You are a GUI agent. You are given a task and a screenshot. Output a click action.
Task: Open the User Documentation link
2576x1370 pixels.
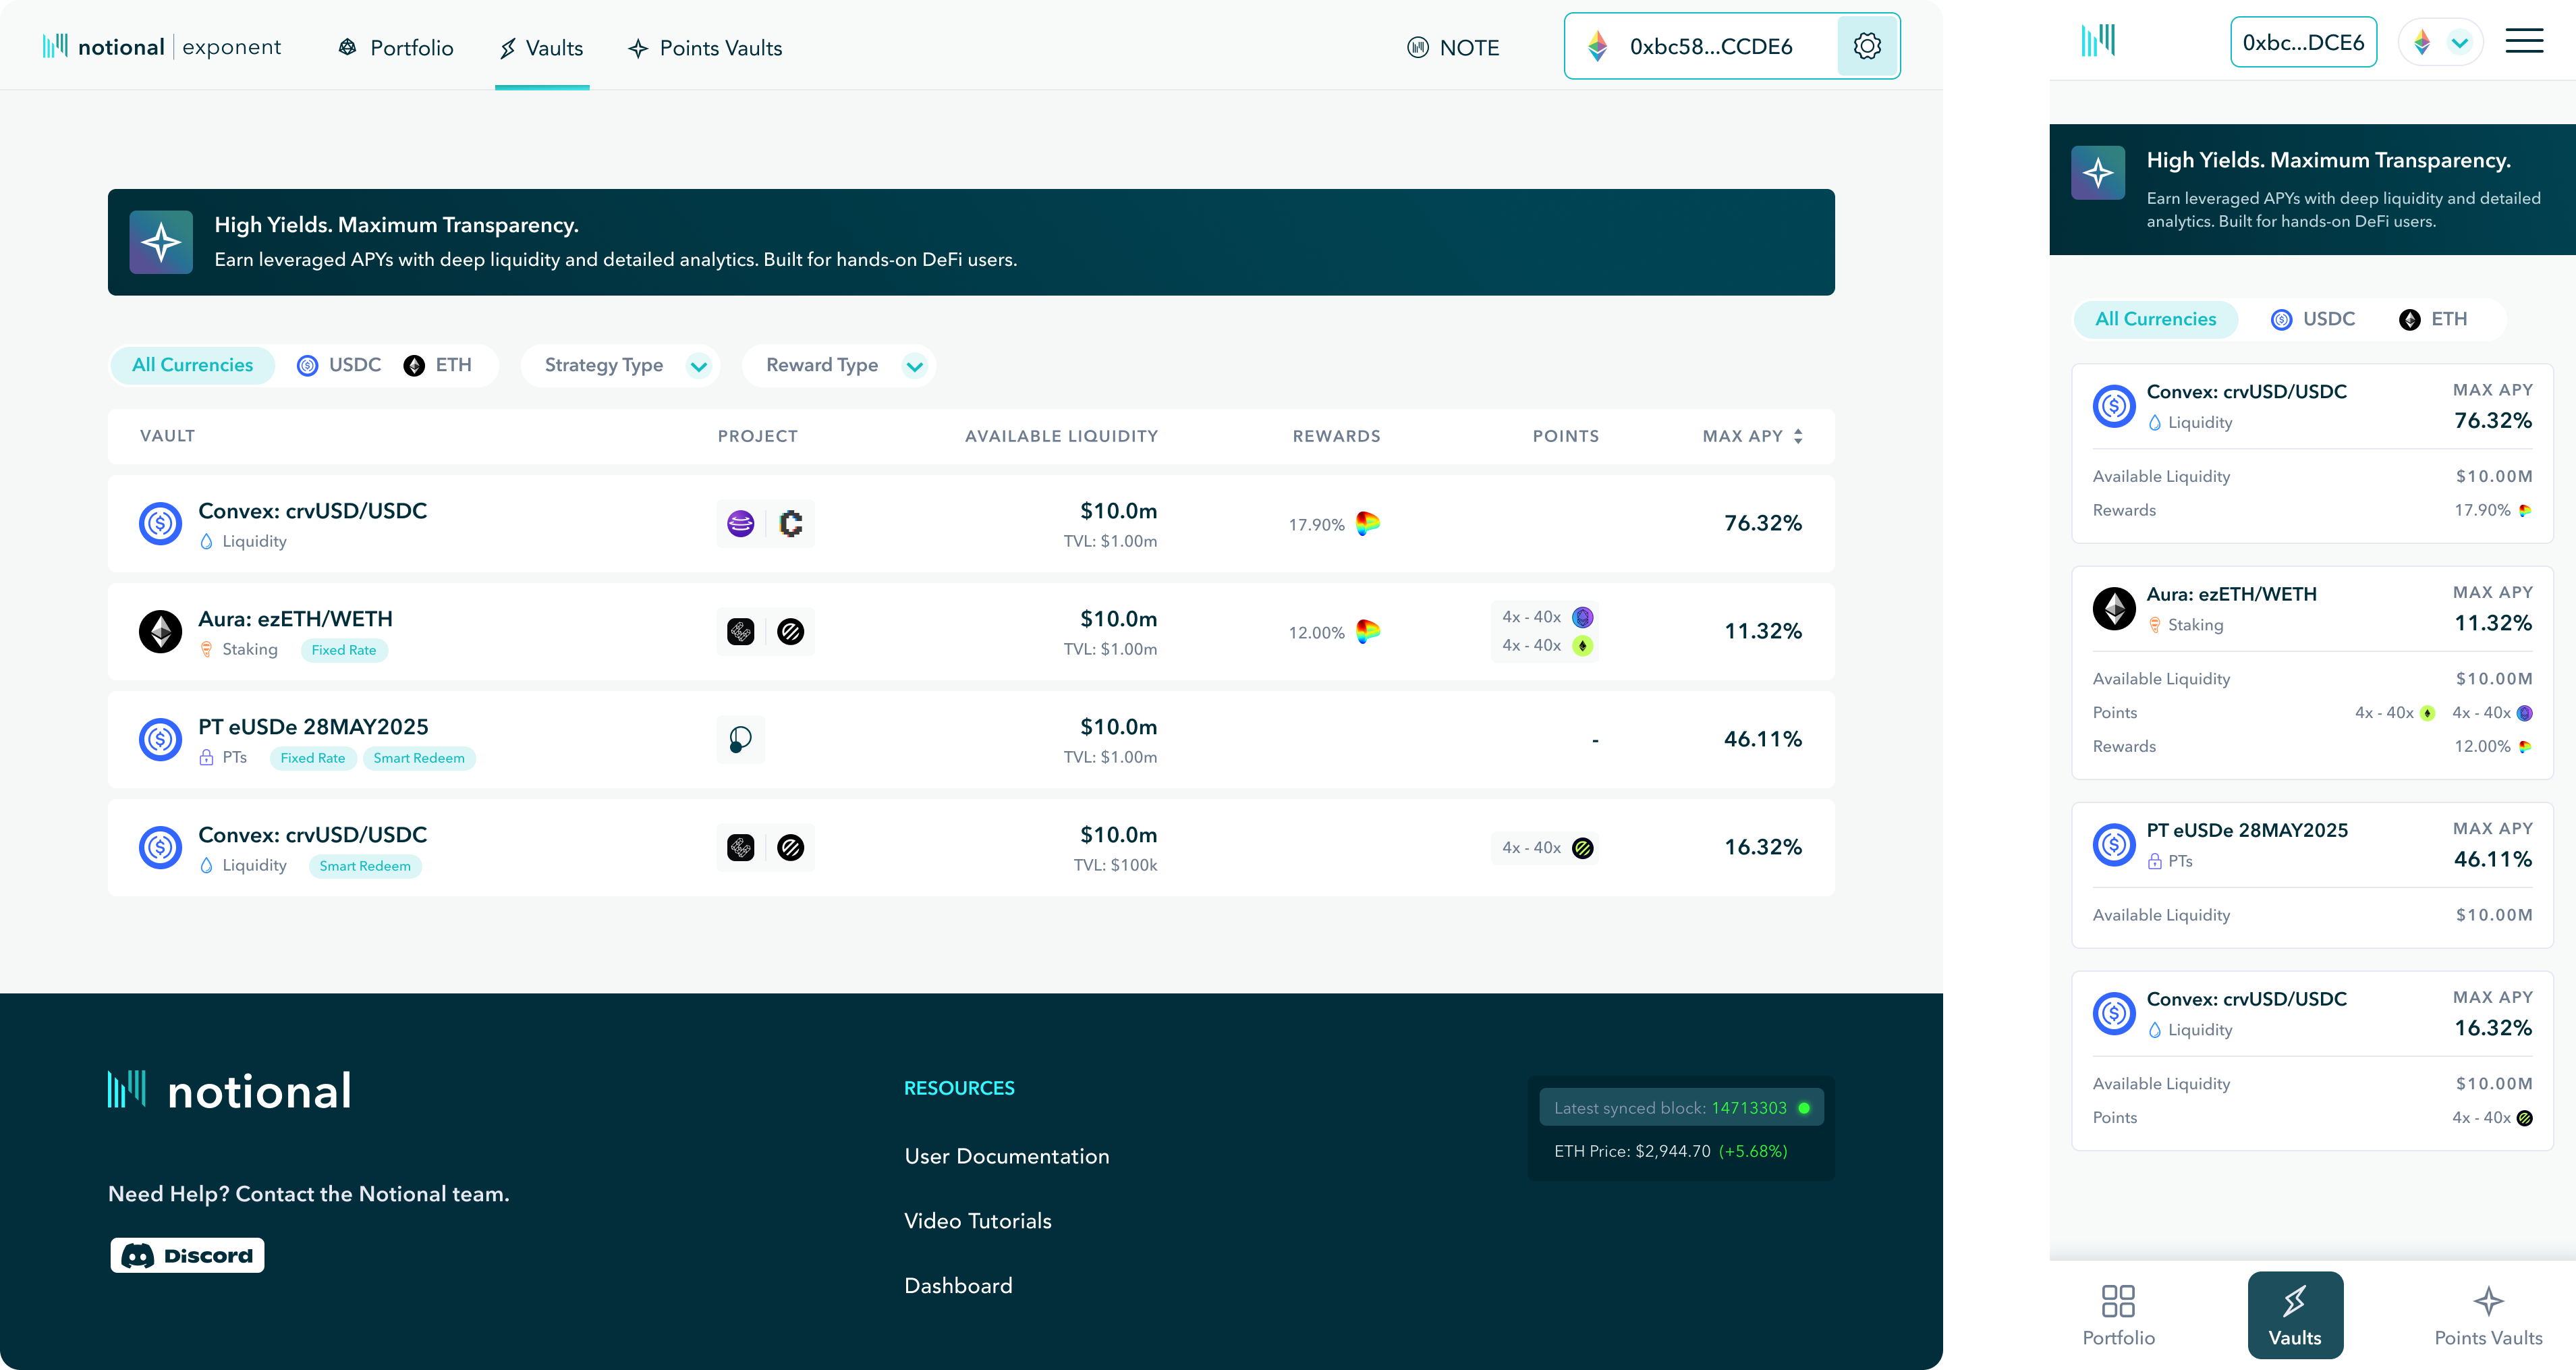[x=1006, y=1156]
